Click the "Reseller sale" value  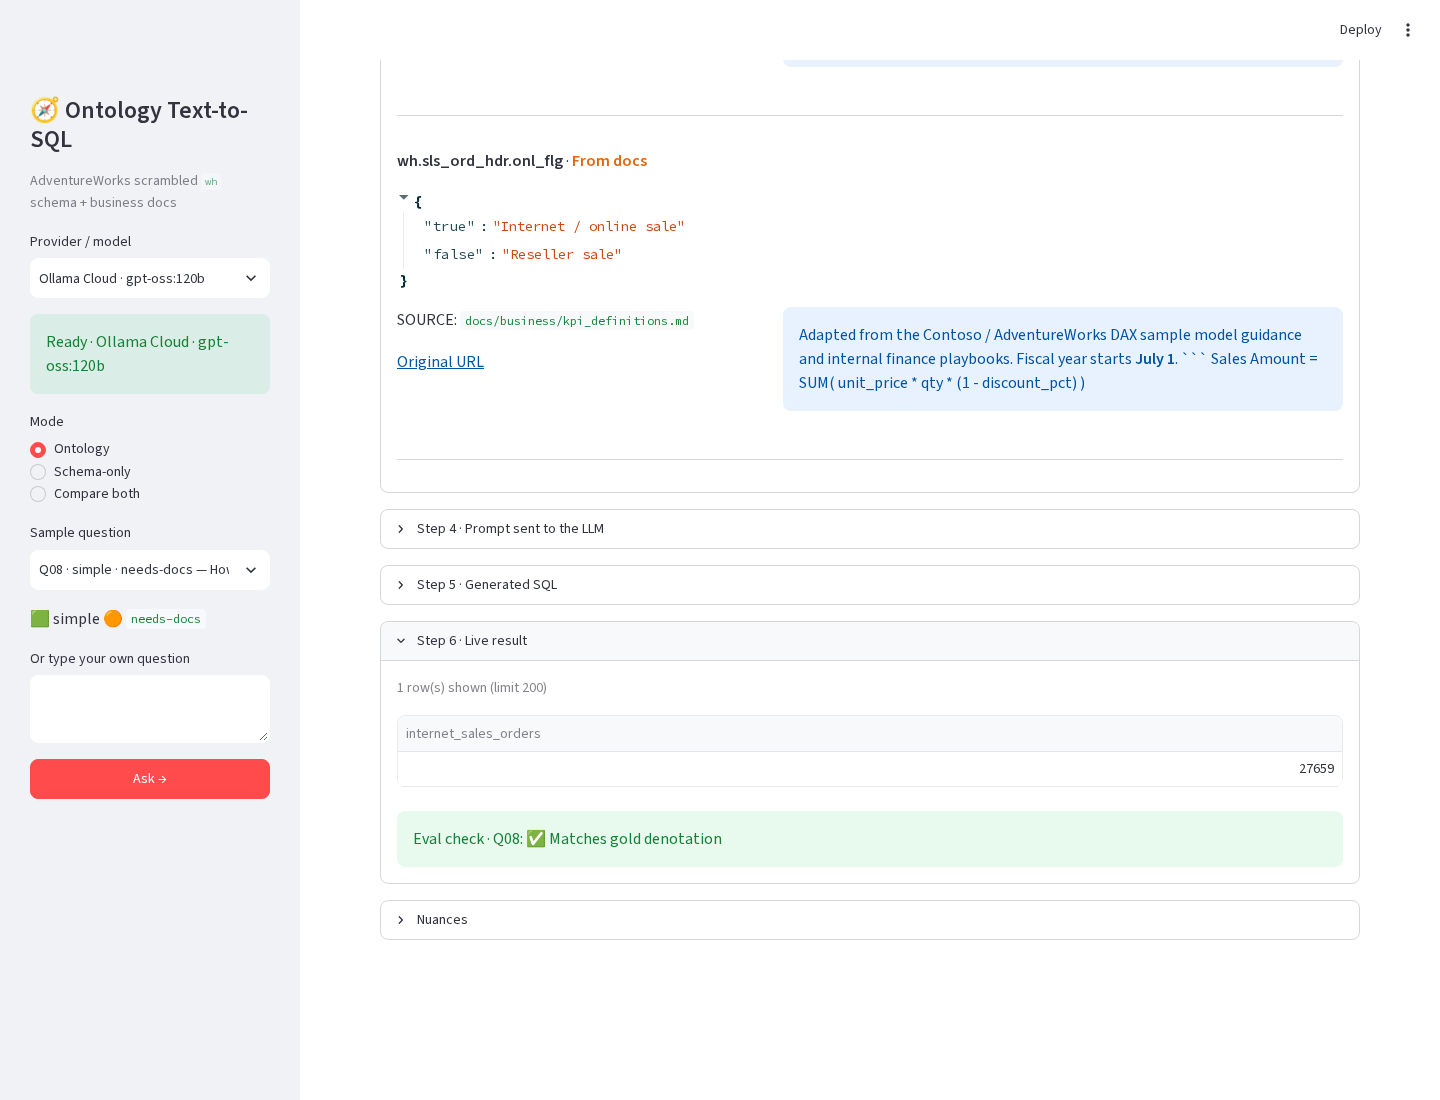pos(562,255)
